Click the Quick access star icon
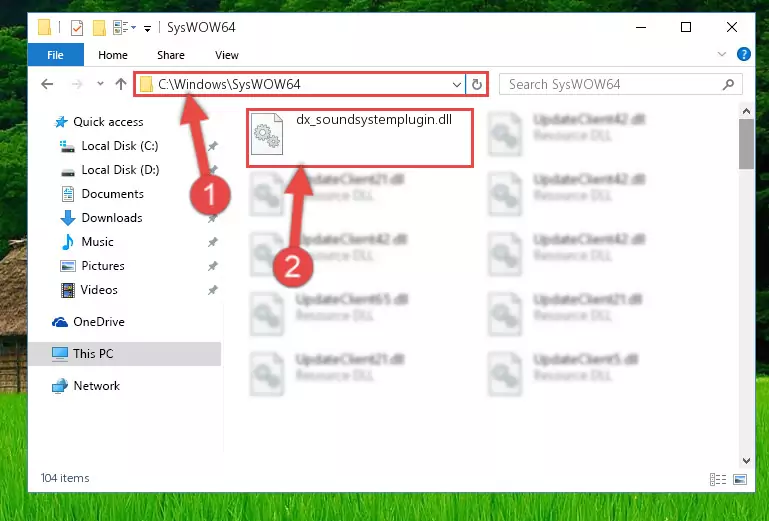The width and height of the screenshot is (769, 521). tap(61, 122)
